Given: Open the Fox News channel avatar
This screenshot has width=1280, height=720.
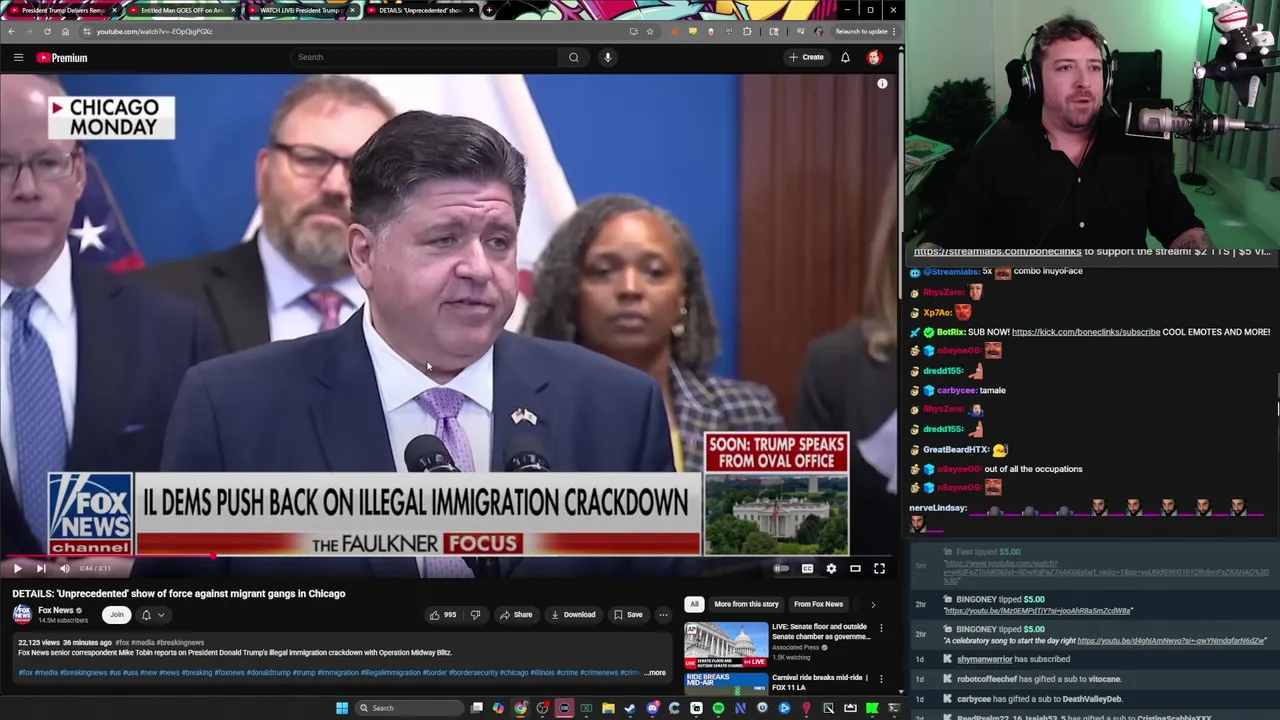Looking at the screenshot, I should (21, 615).
